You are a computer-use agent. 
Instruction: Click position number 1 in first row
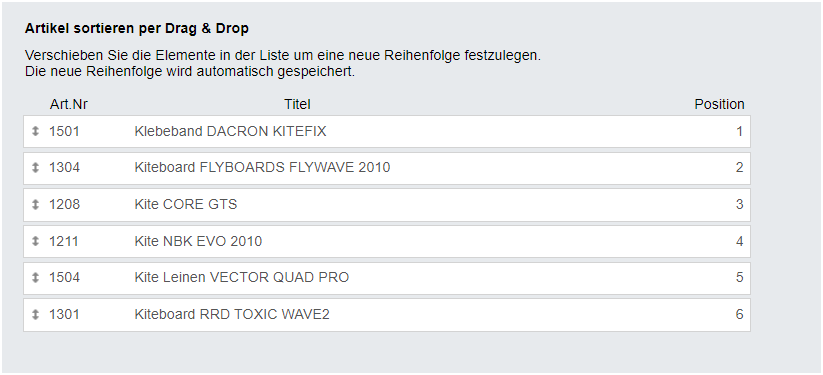click(740, 131)
